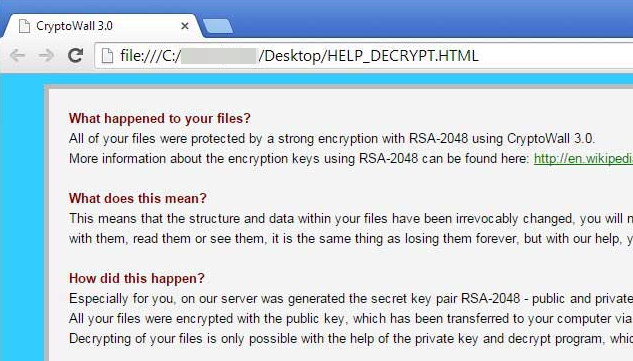Reload the HELP_DECRYPT page

click(x=75, y=55)
